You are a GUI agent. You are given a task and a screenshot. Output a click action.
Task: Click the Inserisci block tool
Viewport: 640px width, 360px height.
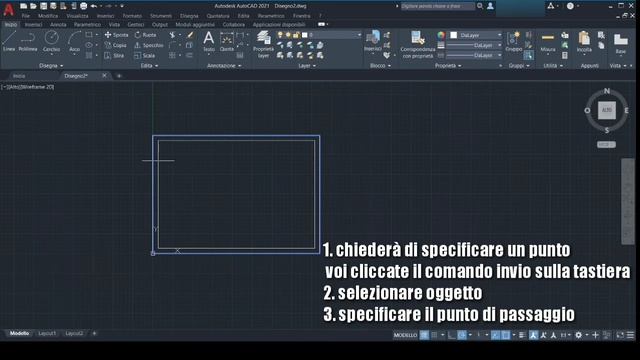[x=373, y=41]
